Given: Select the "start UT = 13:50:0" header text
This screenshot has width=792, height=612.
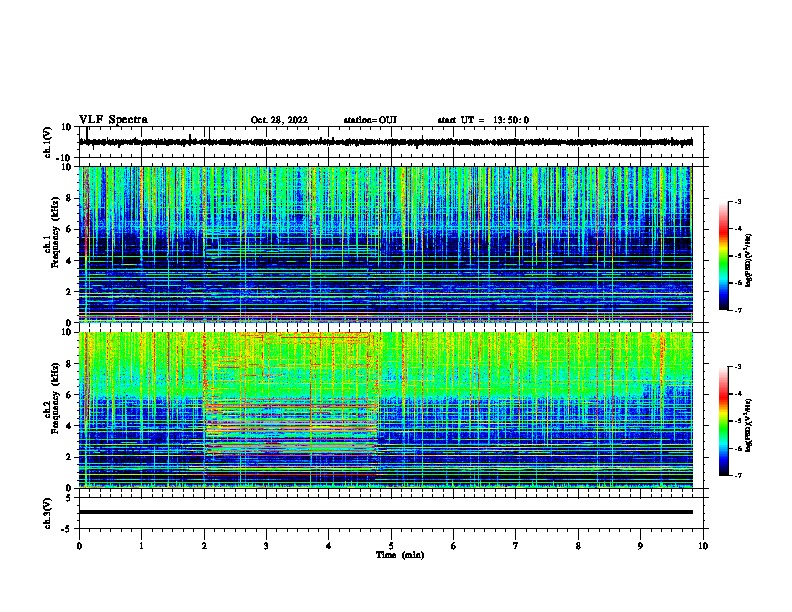Looking at the screenshot, I should (483, 120).
